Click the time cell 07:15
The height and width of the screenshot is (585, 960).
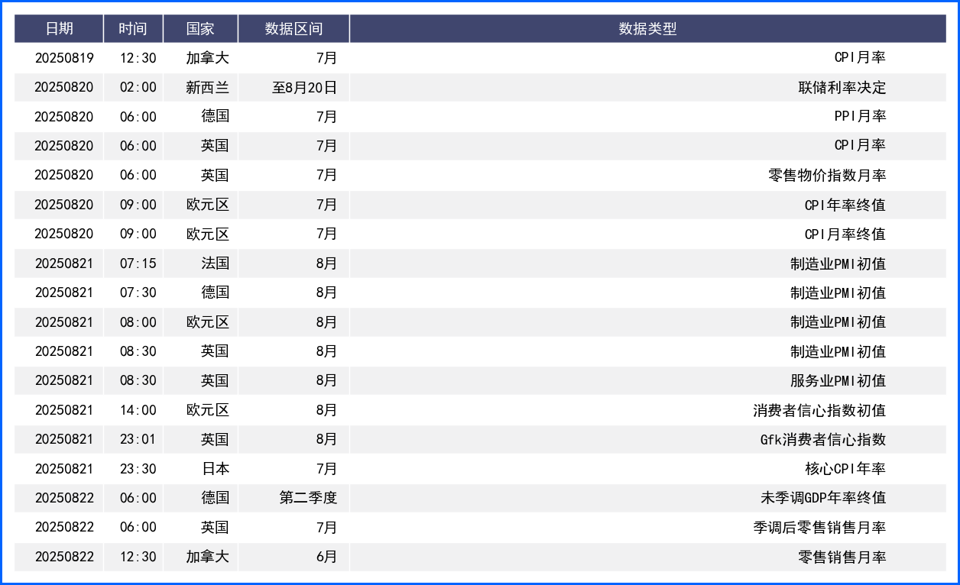point(138,263)
